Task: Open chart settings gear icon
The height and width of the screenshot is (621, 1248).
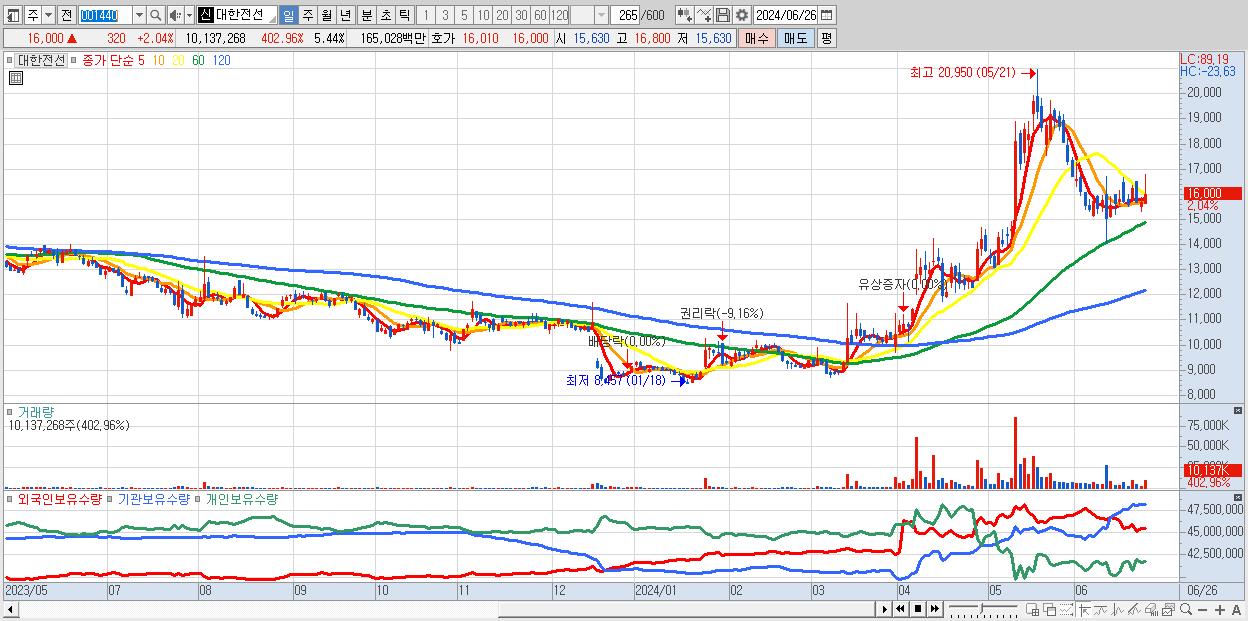Action: [x=742, y=15]
